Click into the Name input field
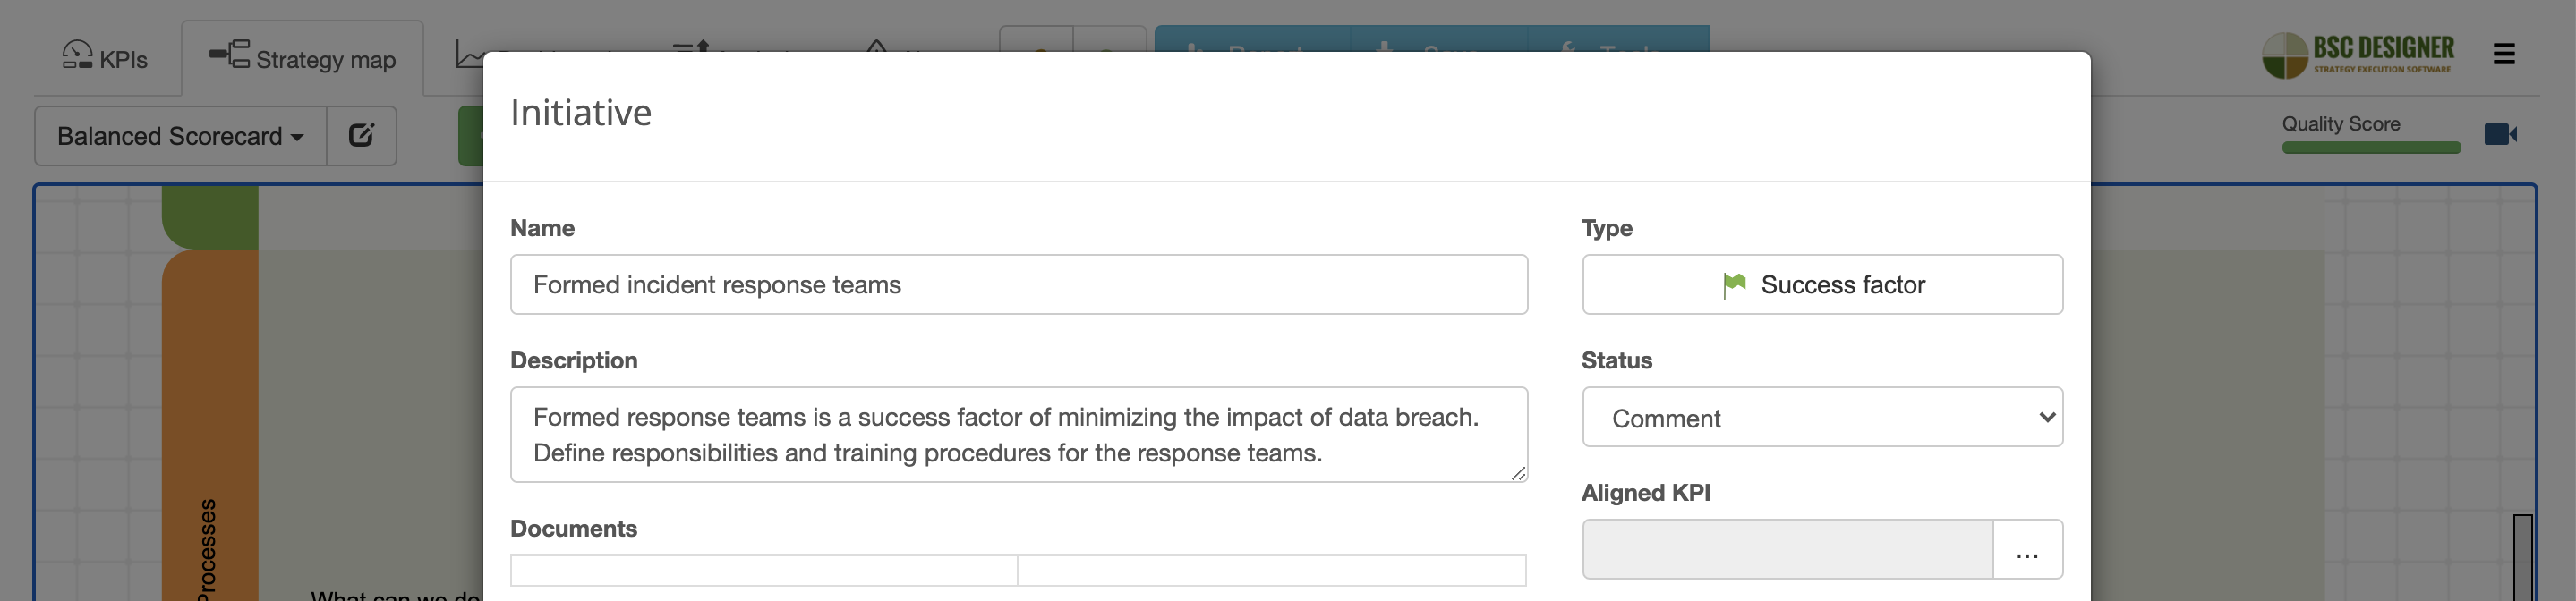 click(1018, 285)
